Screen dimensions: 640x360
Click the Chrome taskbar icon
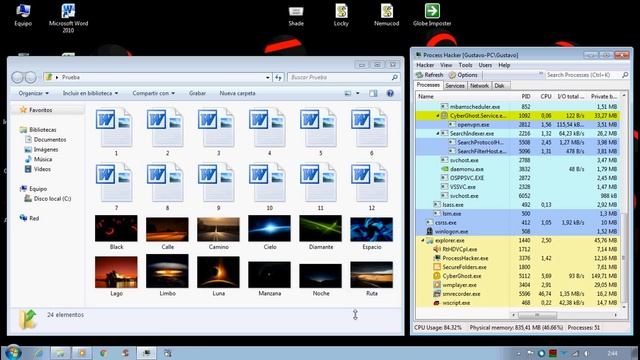(103, 353)
